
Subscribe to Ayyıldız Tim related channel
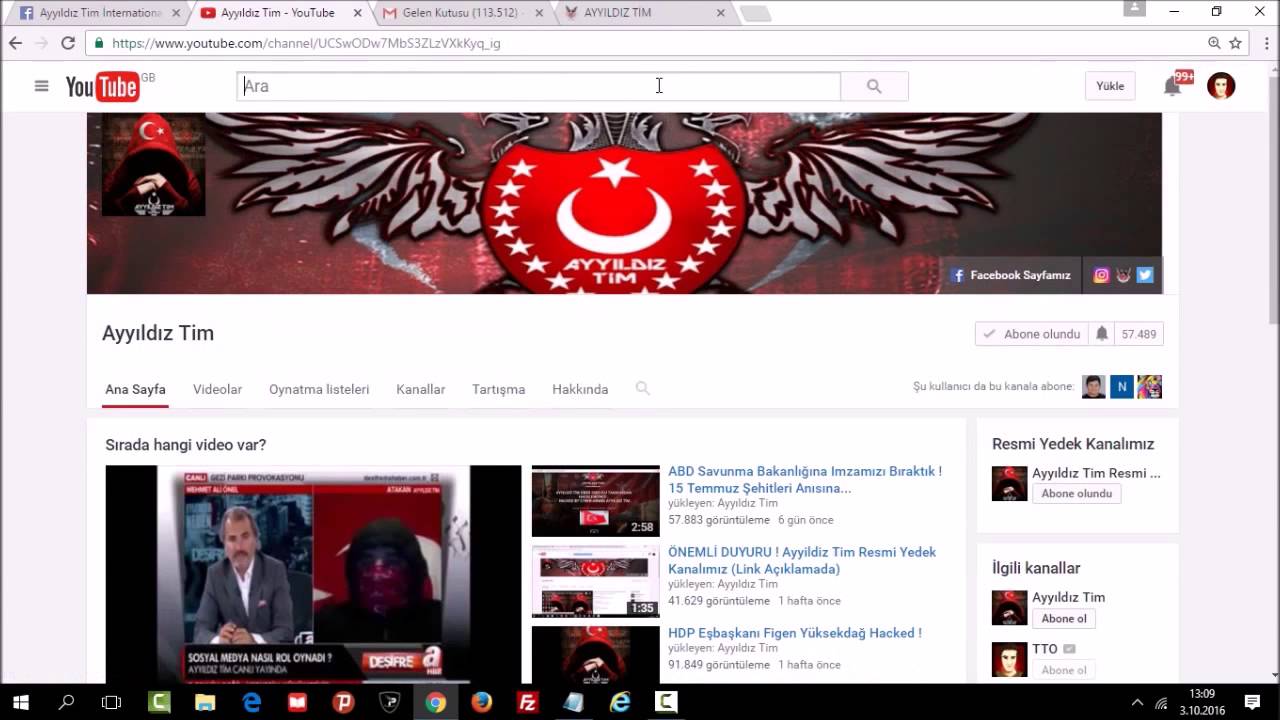[1063, 618]
